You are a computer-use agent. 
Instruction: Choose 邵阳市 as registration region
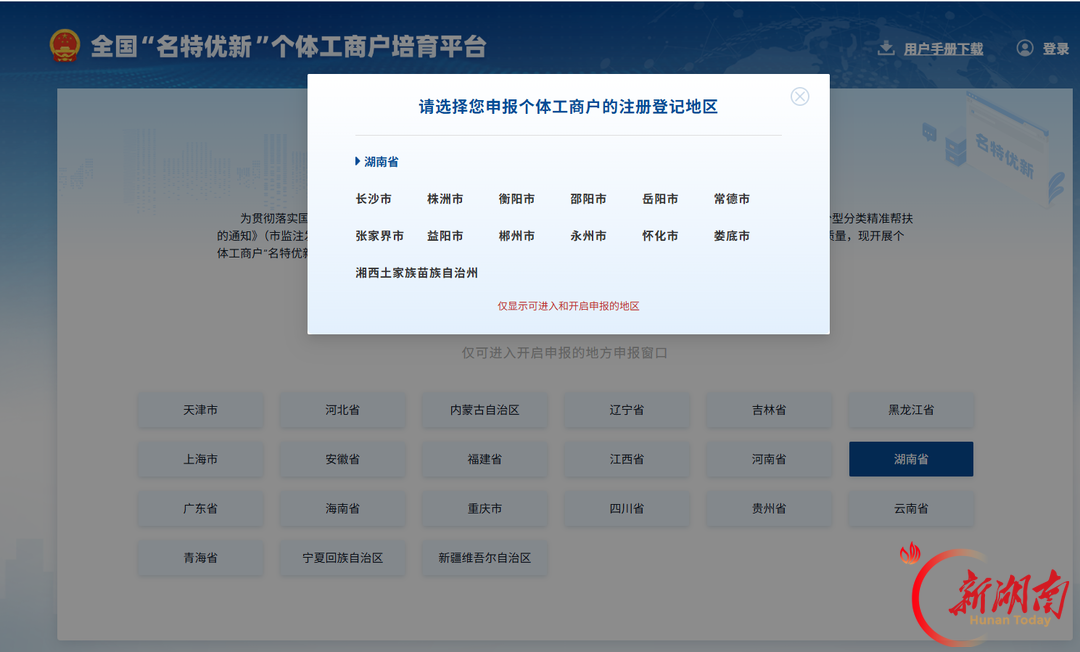point(588,199)
